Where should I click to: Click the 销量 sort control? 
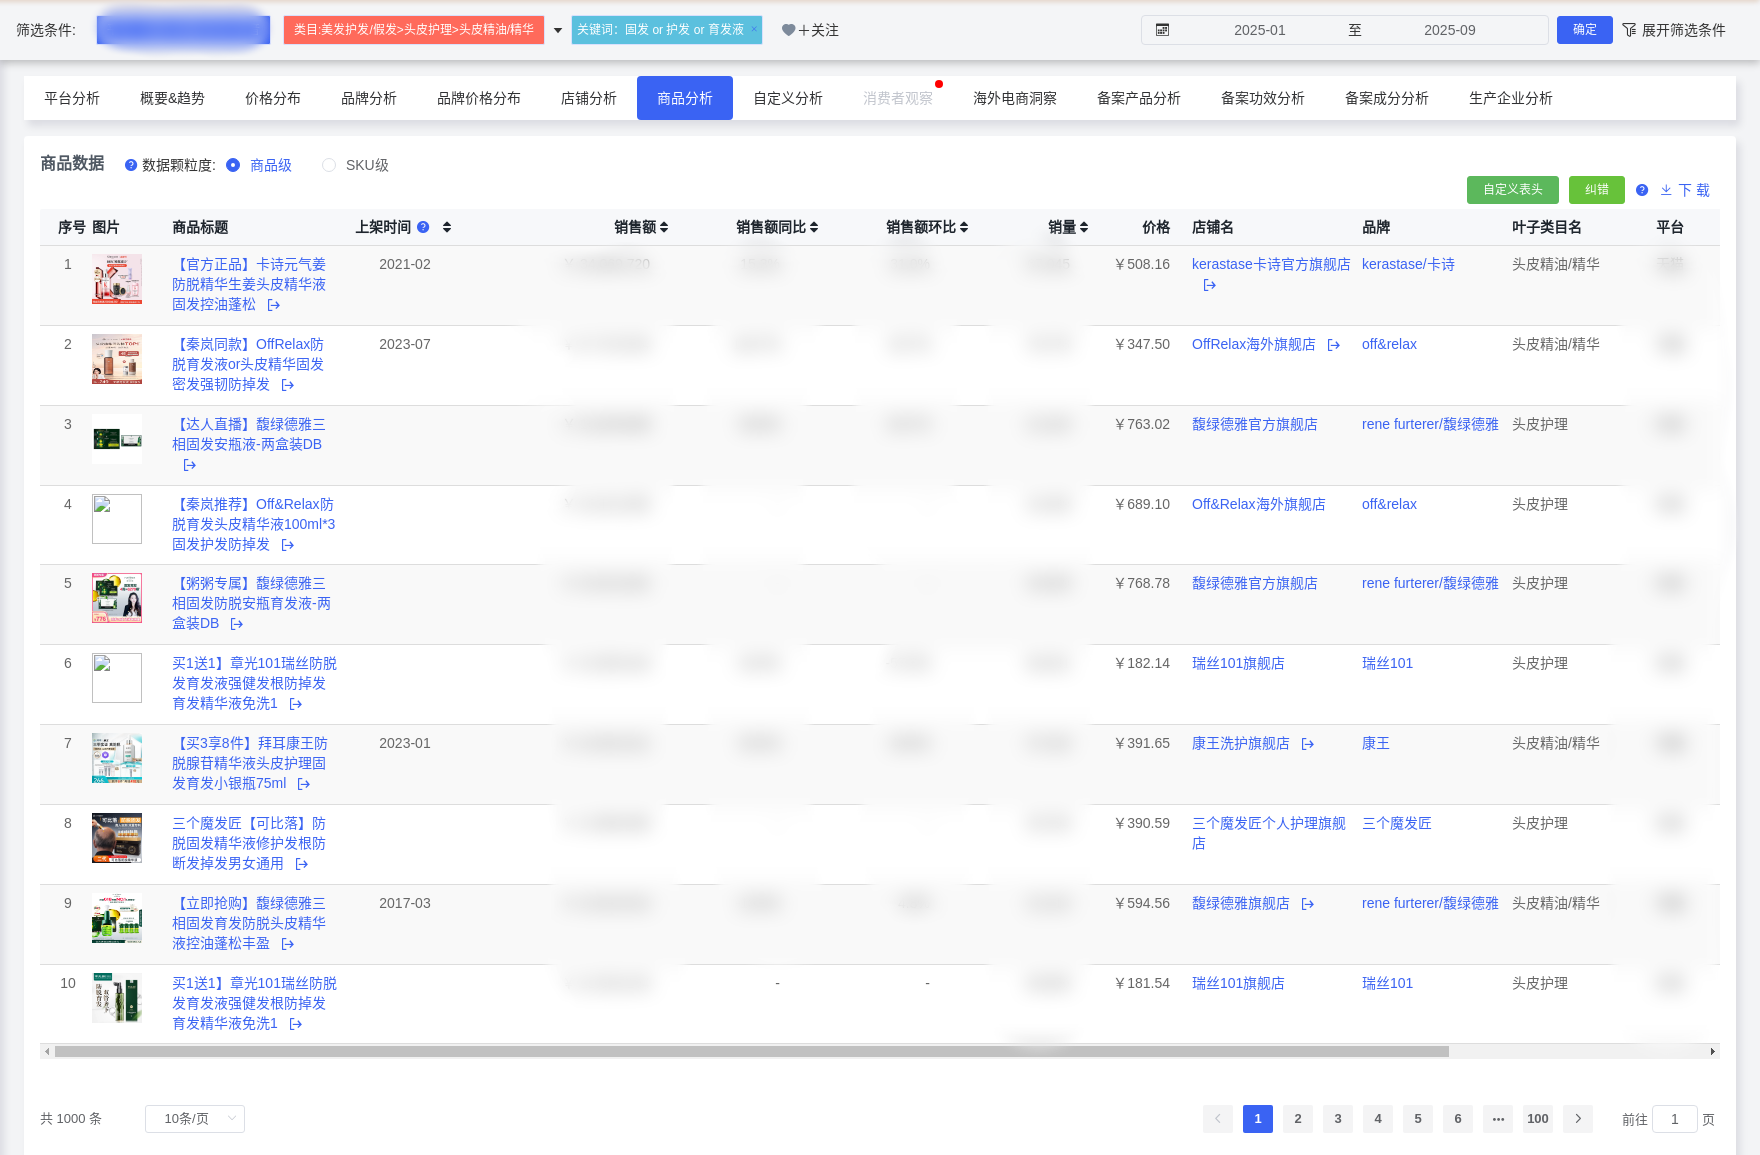1084,227
